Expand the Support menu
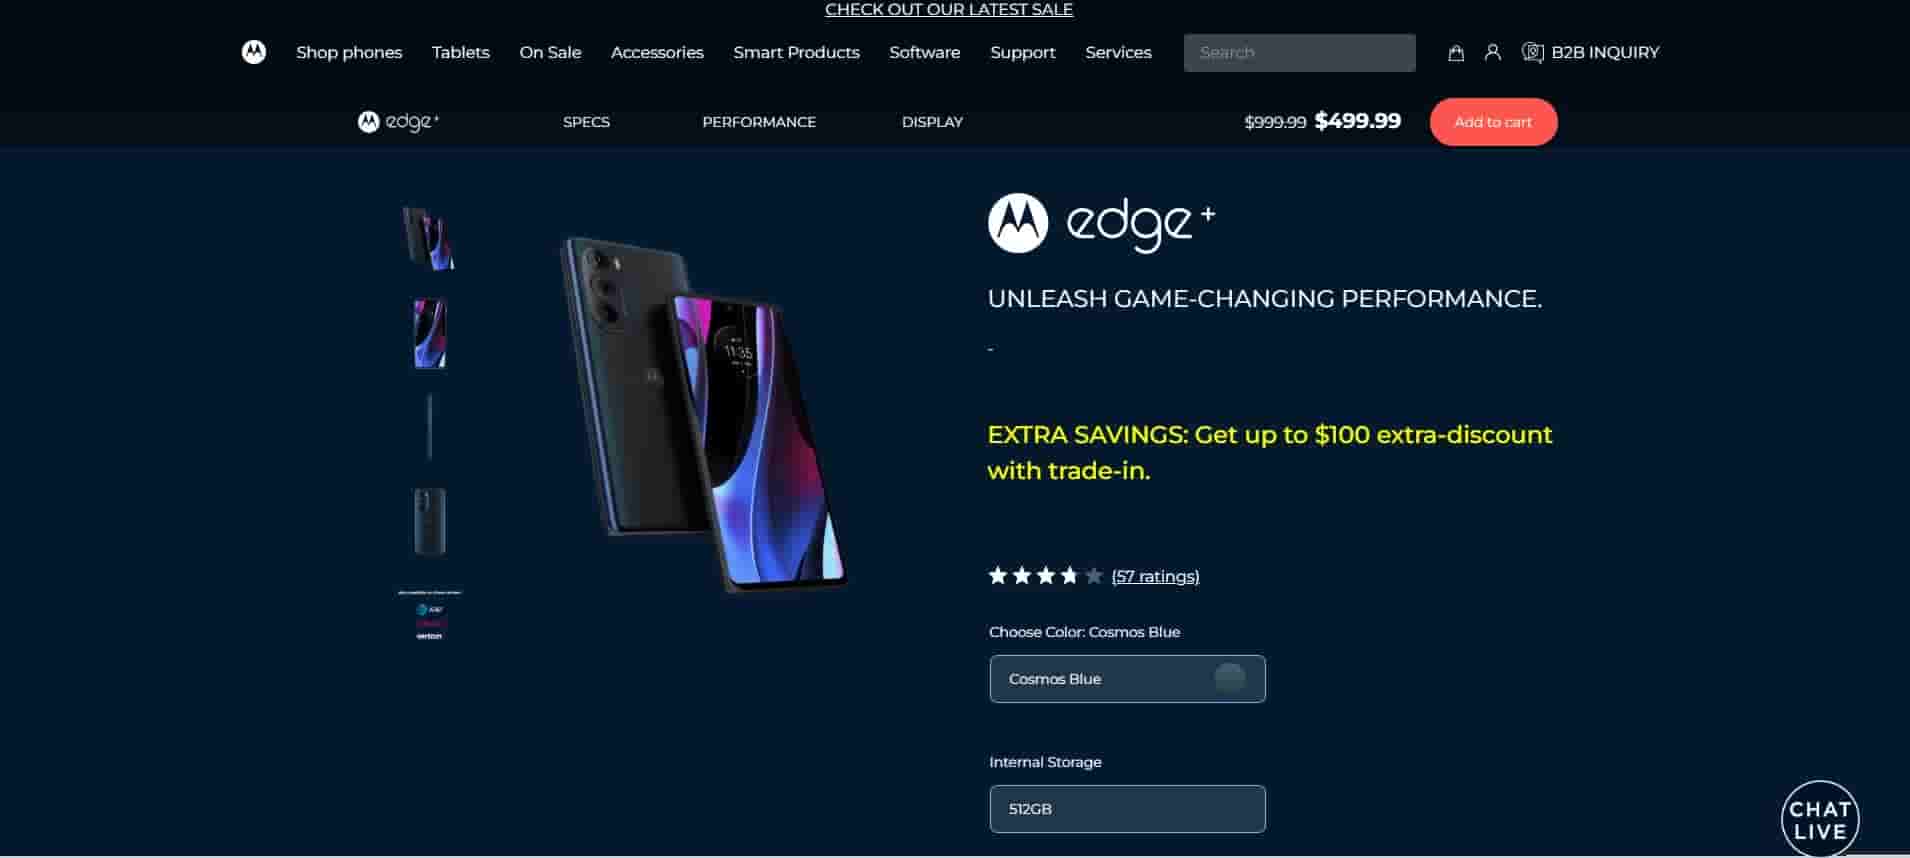The height and width of the screenshot is (858, 1910). coord(1022,52)
